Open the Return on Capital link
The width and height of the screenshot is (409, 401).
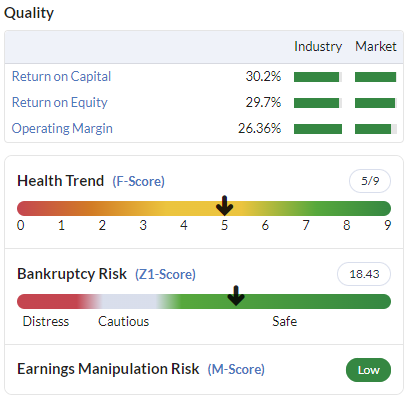tap(61, 77)
